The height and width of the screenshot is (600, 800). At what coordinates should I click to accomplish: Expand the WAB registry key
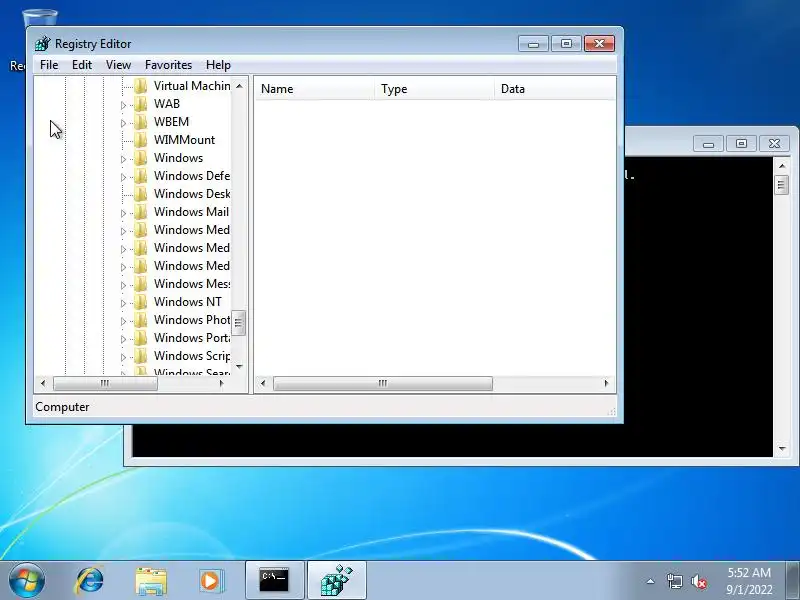123,105
